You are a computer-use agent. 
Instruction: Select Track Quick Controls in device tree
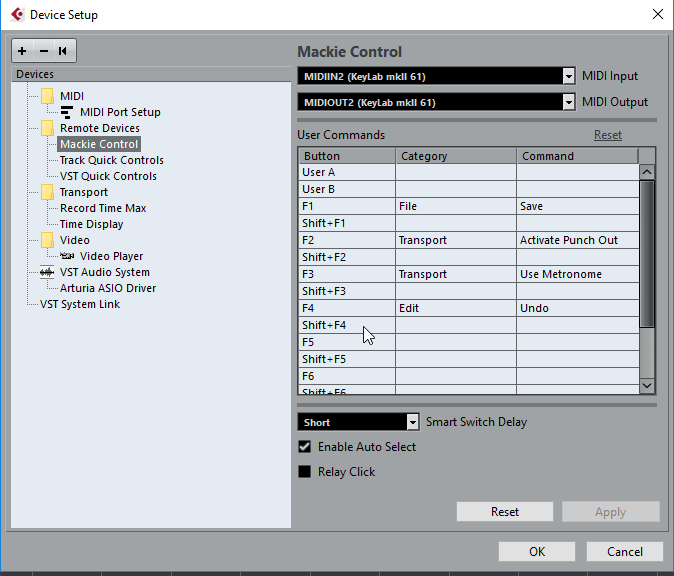click(x=111, y=160)
